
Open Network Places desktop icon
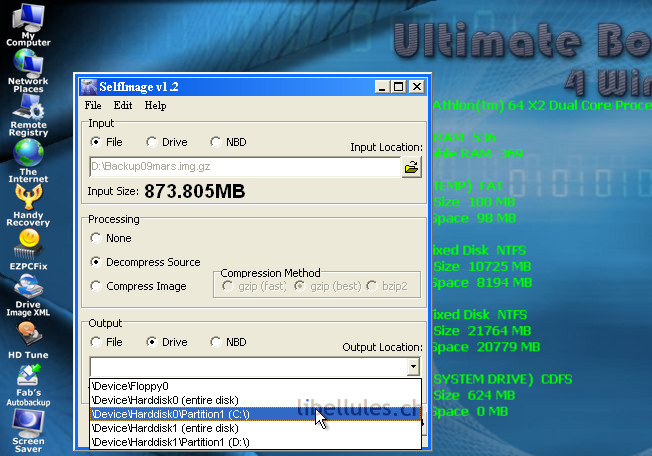pos(28,71)
